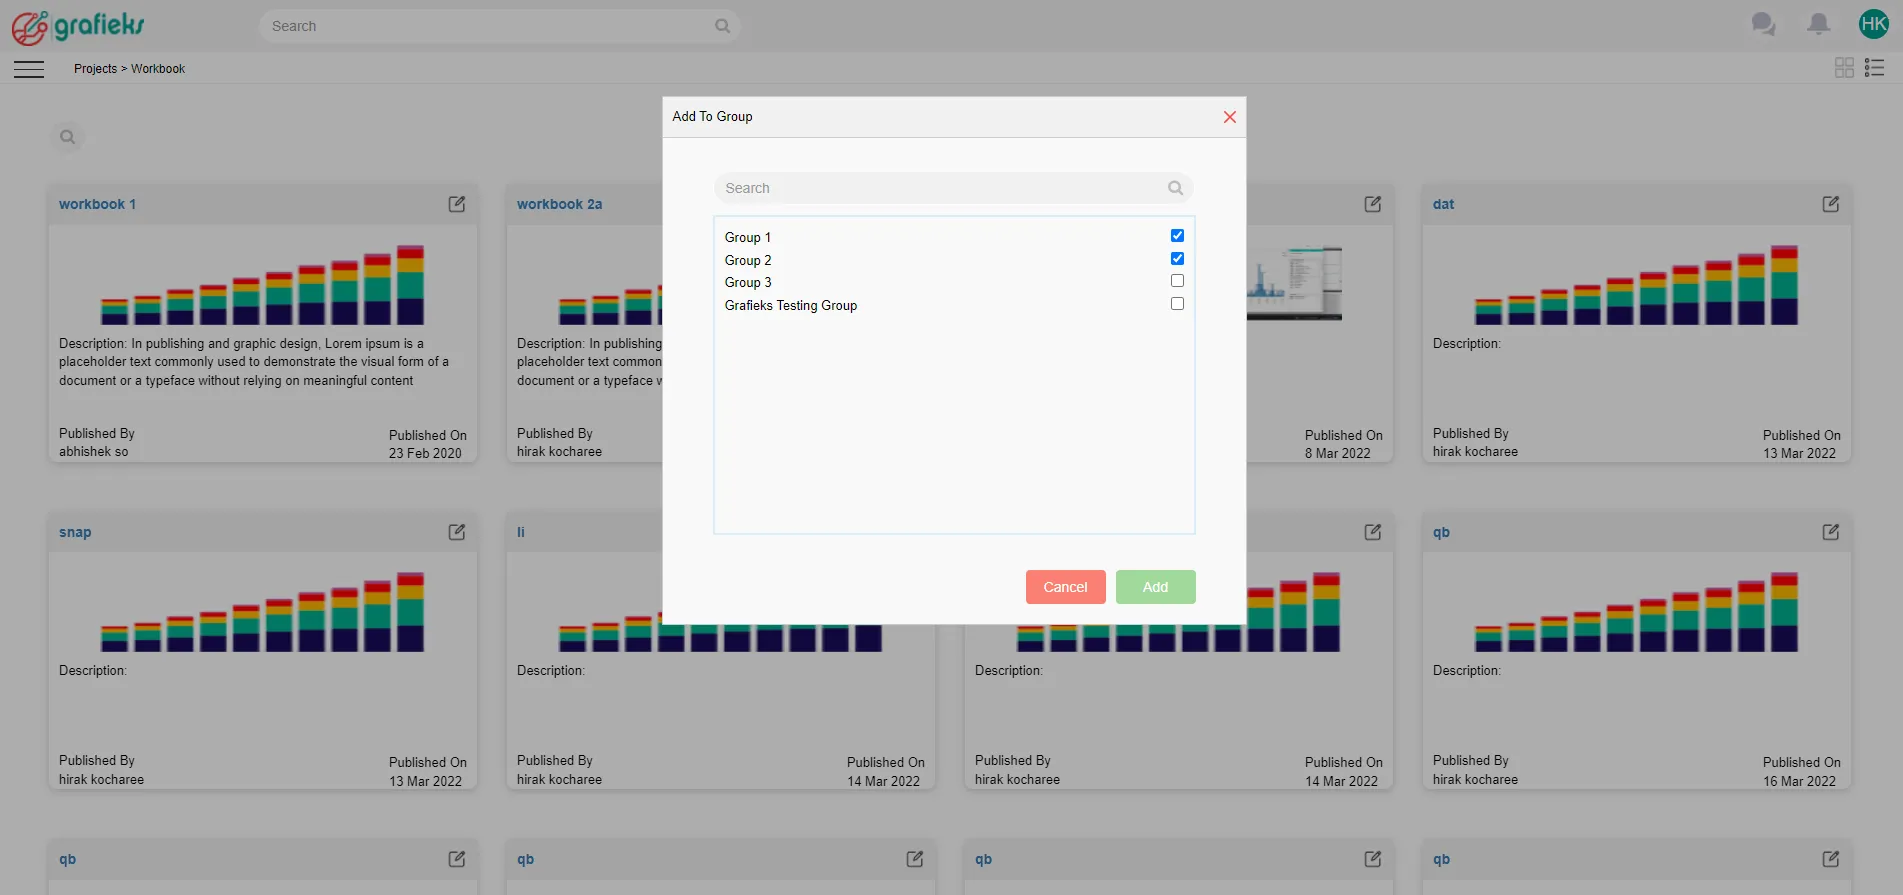This screenshot has height=895, width=1903.
Task: Click the workbook 1 chart thumbnail
Action: tap(262, 284)
